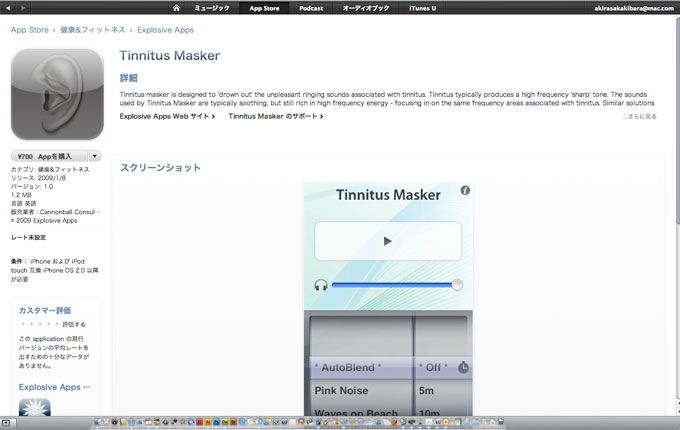Go back with the left arrow
680x430 pixels.
coord(8,8)
